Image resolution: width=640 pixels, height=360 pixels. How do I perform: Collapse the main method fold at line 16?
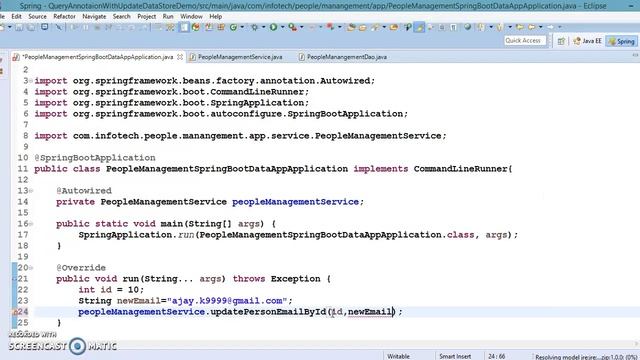coord(31,224)
